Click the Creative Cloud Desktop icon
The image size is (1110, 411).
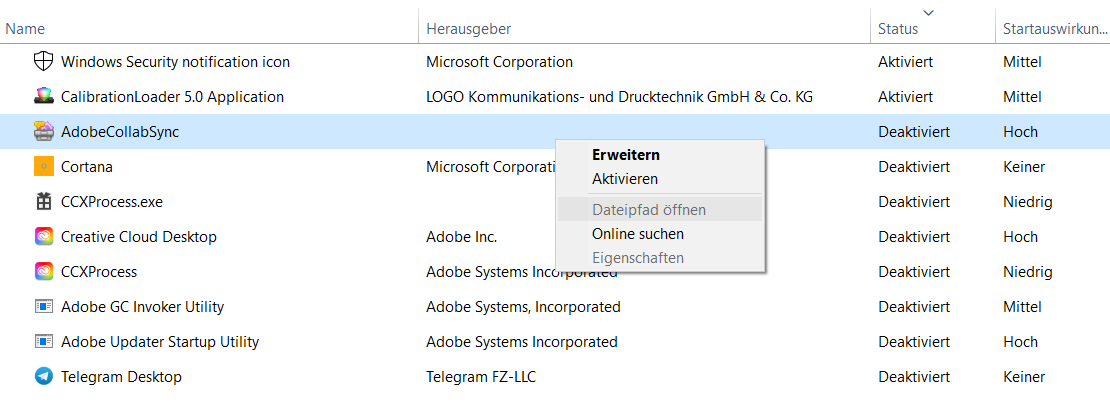(43, 237)
